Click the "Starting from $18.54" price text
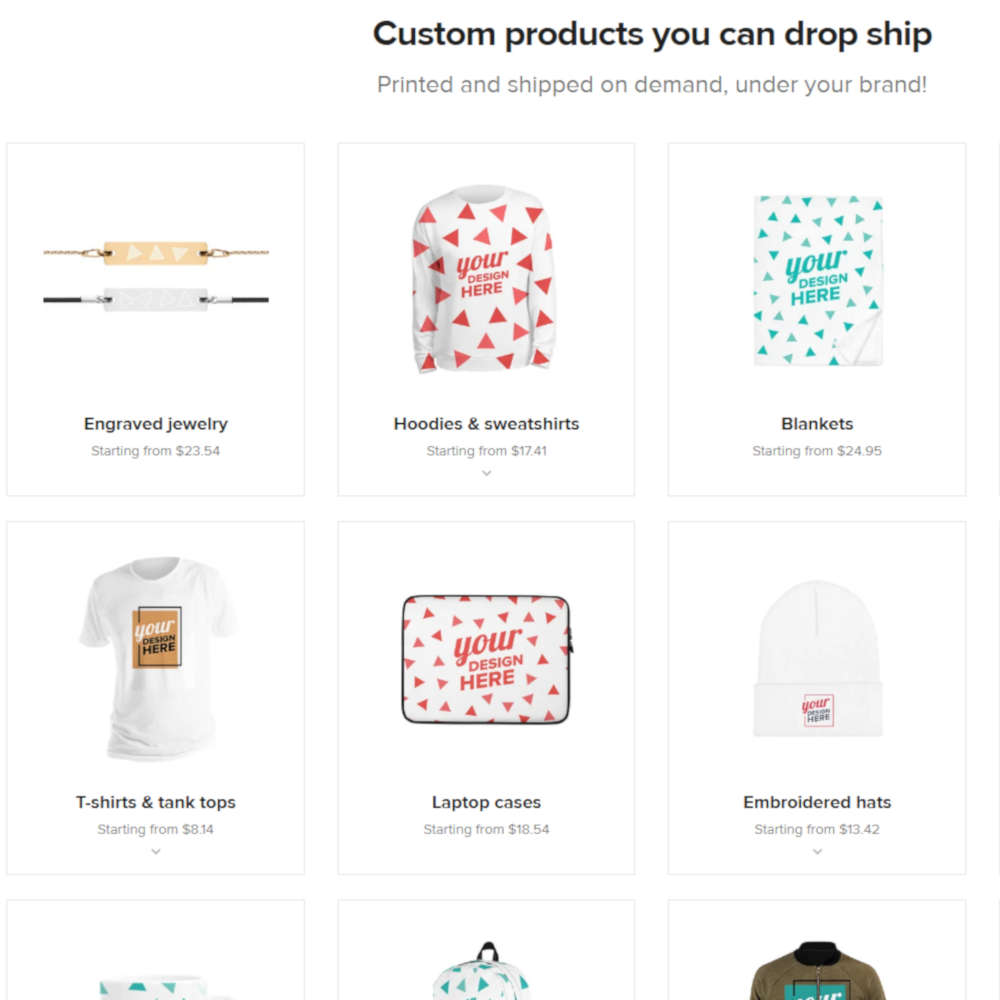The width and height of the screenshot is (1000, 1000). coord(486,829)
